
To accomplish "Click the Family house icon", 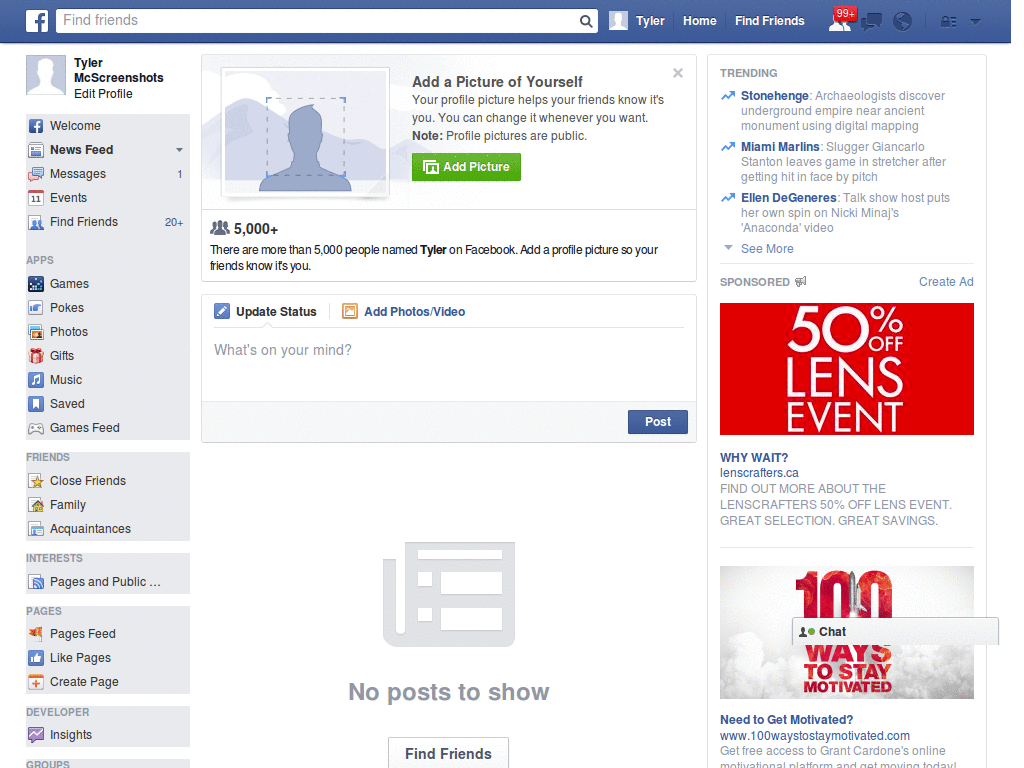I will coord(36,505).
